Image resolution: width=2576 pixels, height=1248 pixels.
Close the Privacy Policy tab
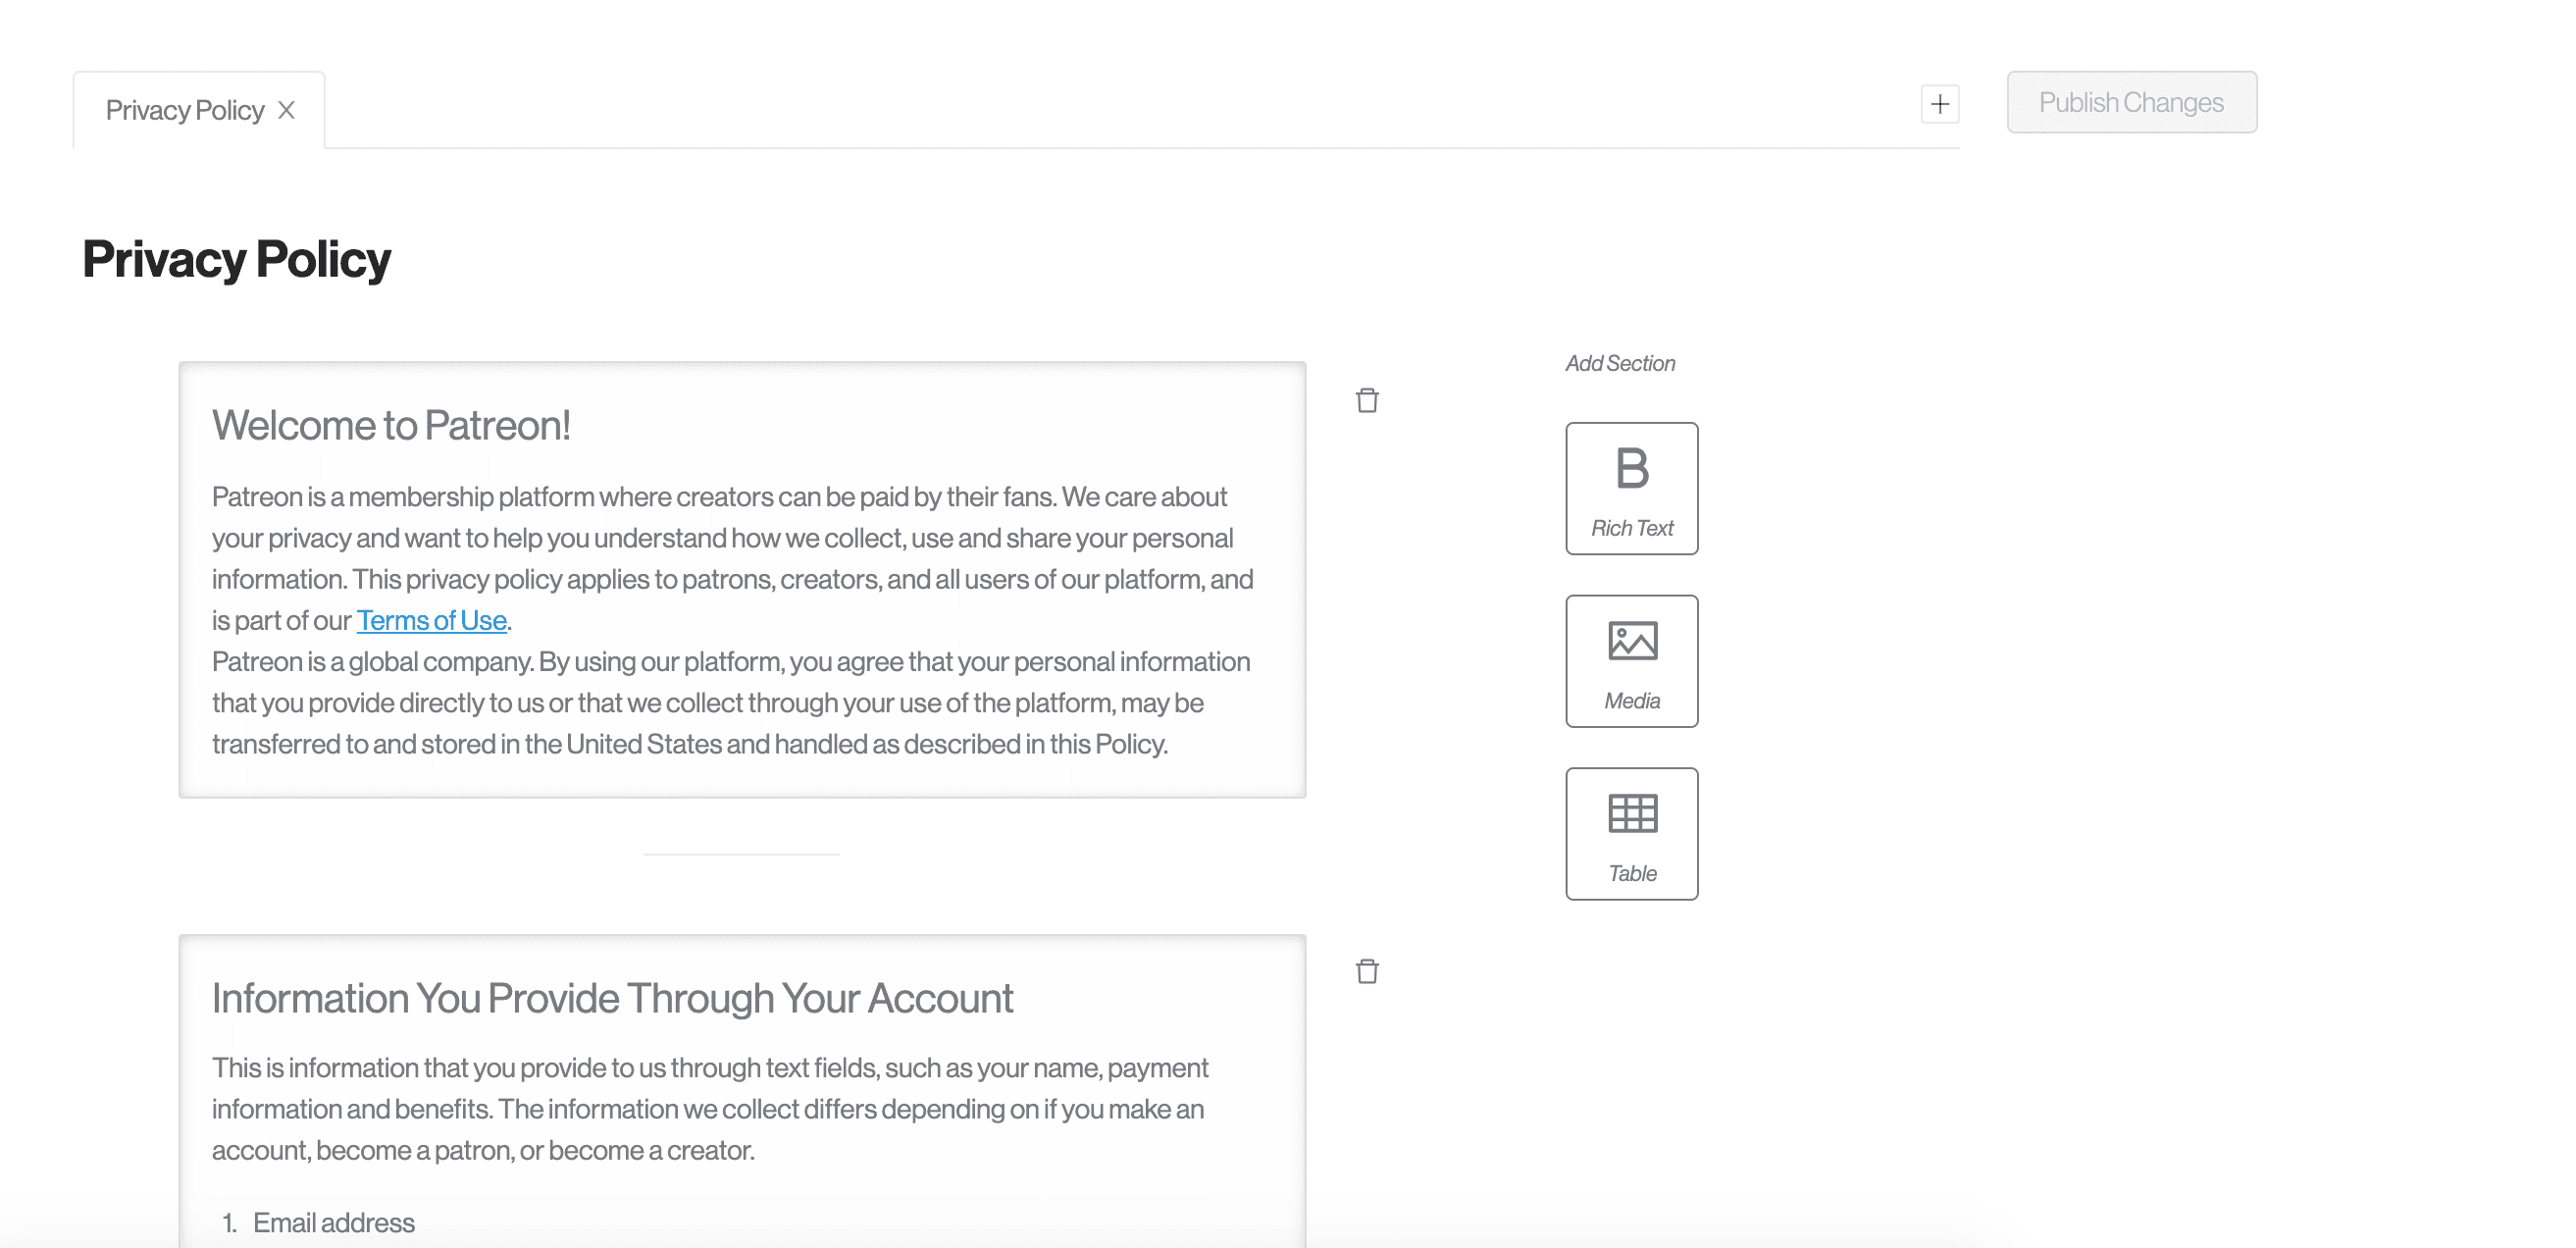(287, 110)
